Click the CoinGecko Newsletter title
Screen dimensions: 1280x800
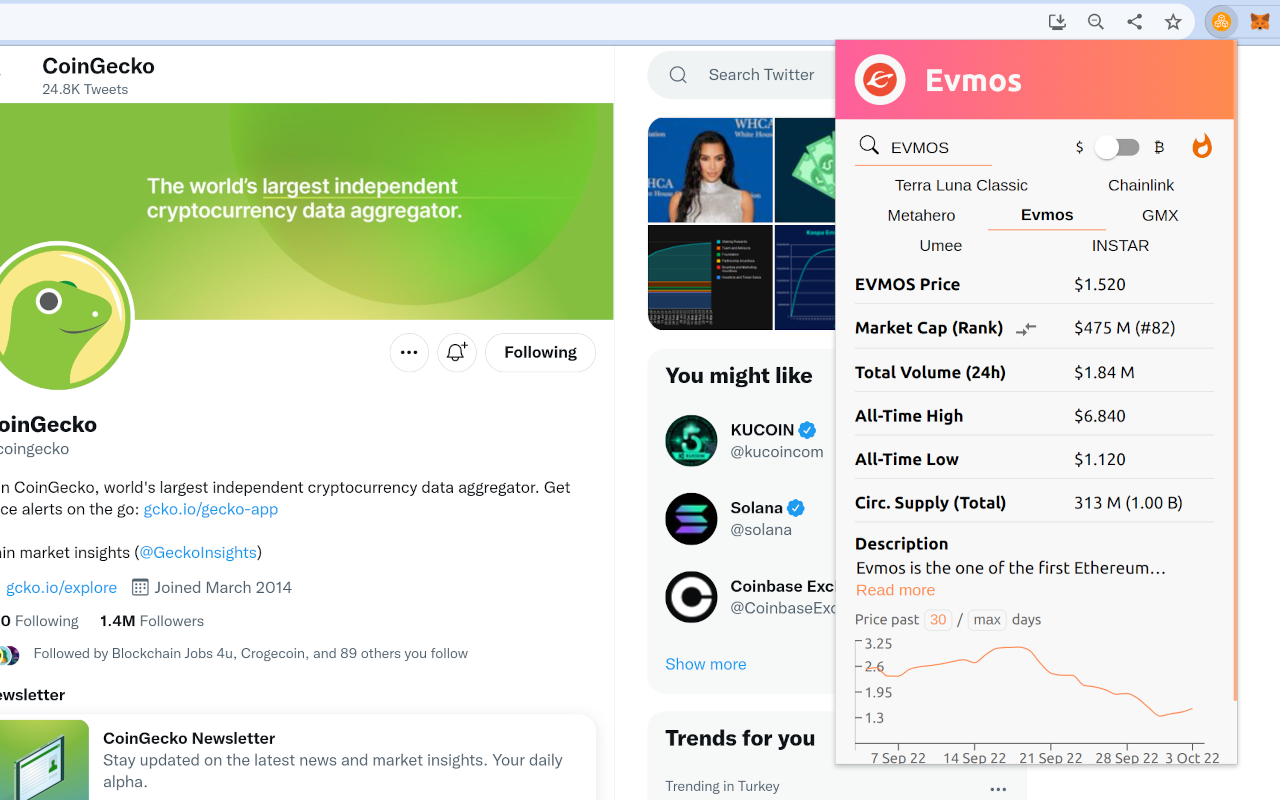click(189, 738)
